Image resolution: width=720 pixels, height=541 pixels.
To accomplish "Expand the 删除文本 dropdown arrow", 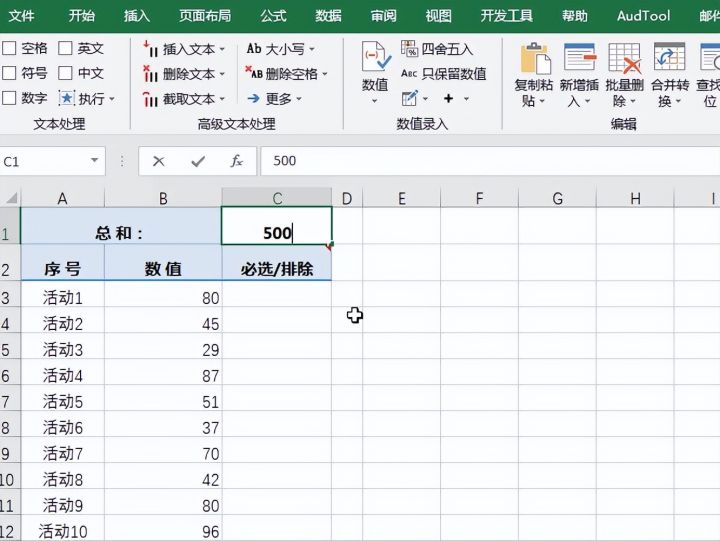I will [x=222, y=73].
